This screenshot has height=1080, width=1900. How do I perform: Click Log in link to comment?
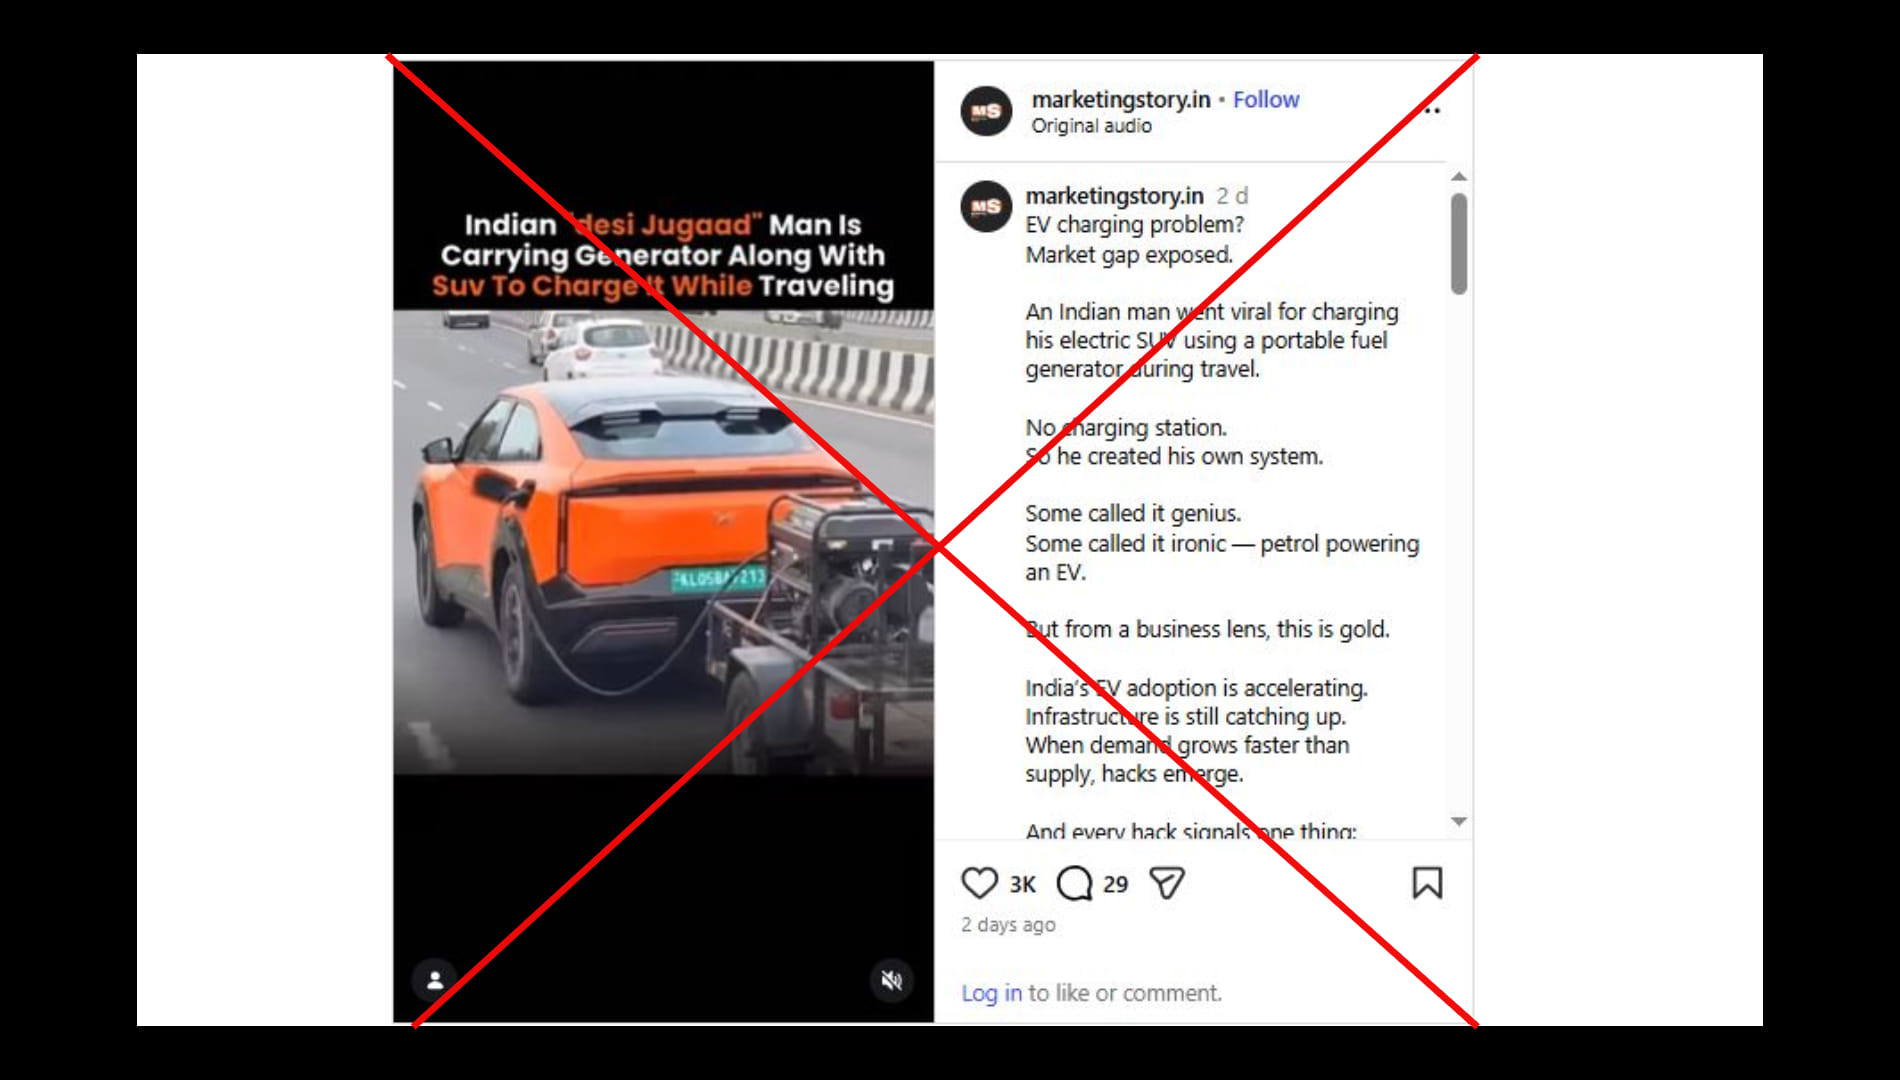(991, 993)
